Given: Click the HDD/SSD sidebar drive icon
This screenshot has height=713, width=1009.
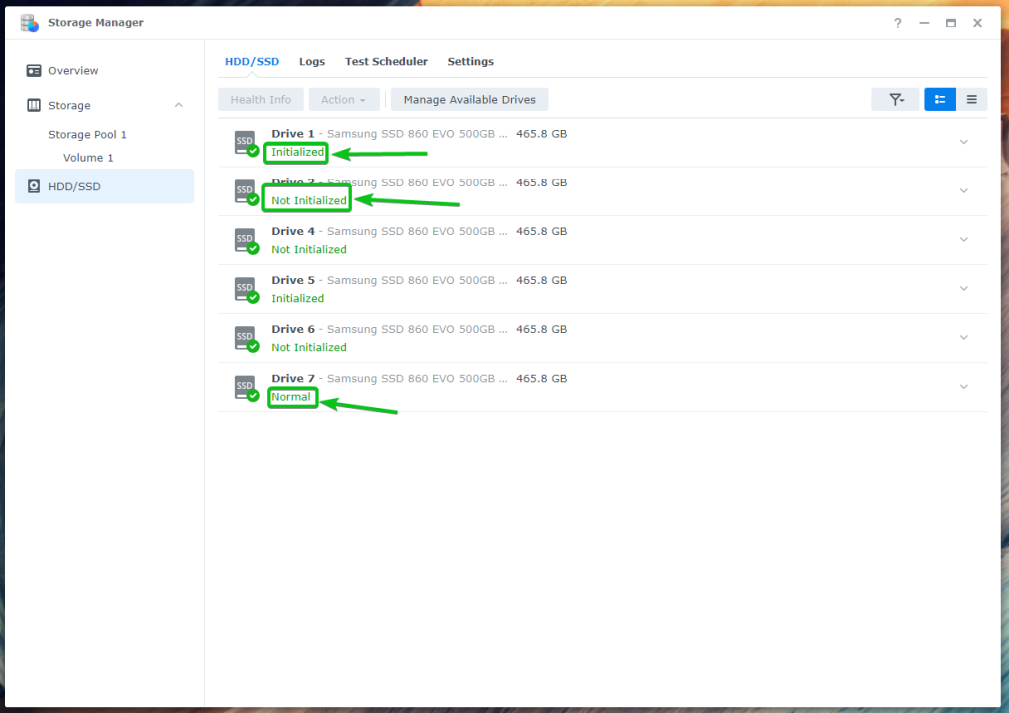Looking at the screenshot, I should click(x=33, y=187).
